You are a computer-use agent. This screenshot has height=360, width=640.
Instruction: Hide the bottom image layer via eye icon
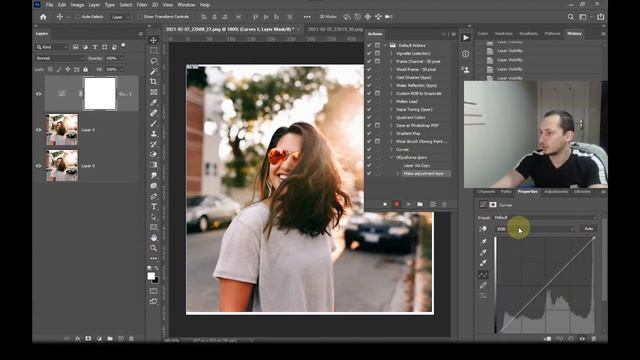[39, 166]
